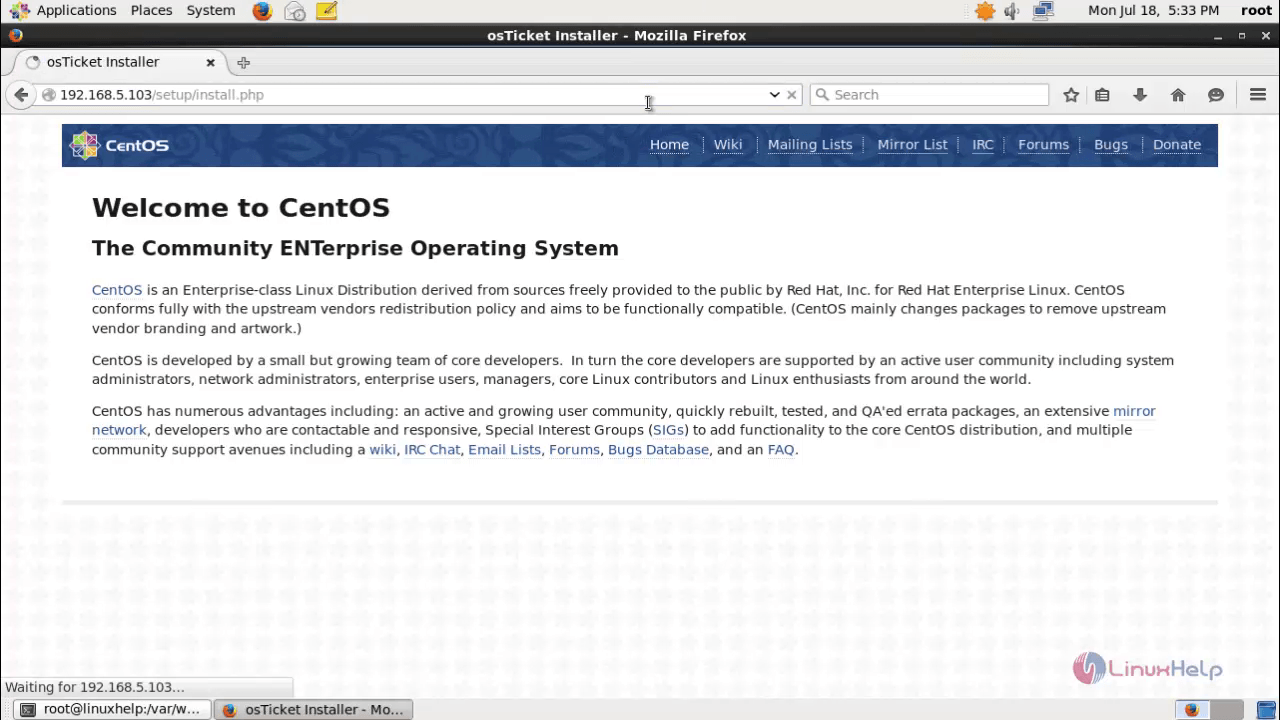Screen dimensions: 1280x720
Task: Open the Home link in CentOS header
Action: point(669,145)
